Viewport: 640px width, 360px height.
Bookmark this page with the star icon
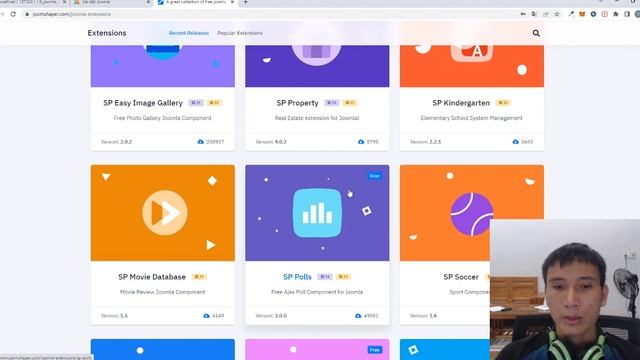pos(557,14)
